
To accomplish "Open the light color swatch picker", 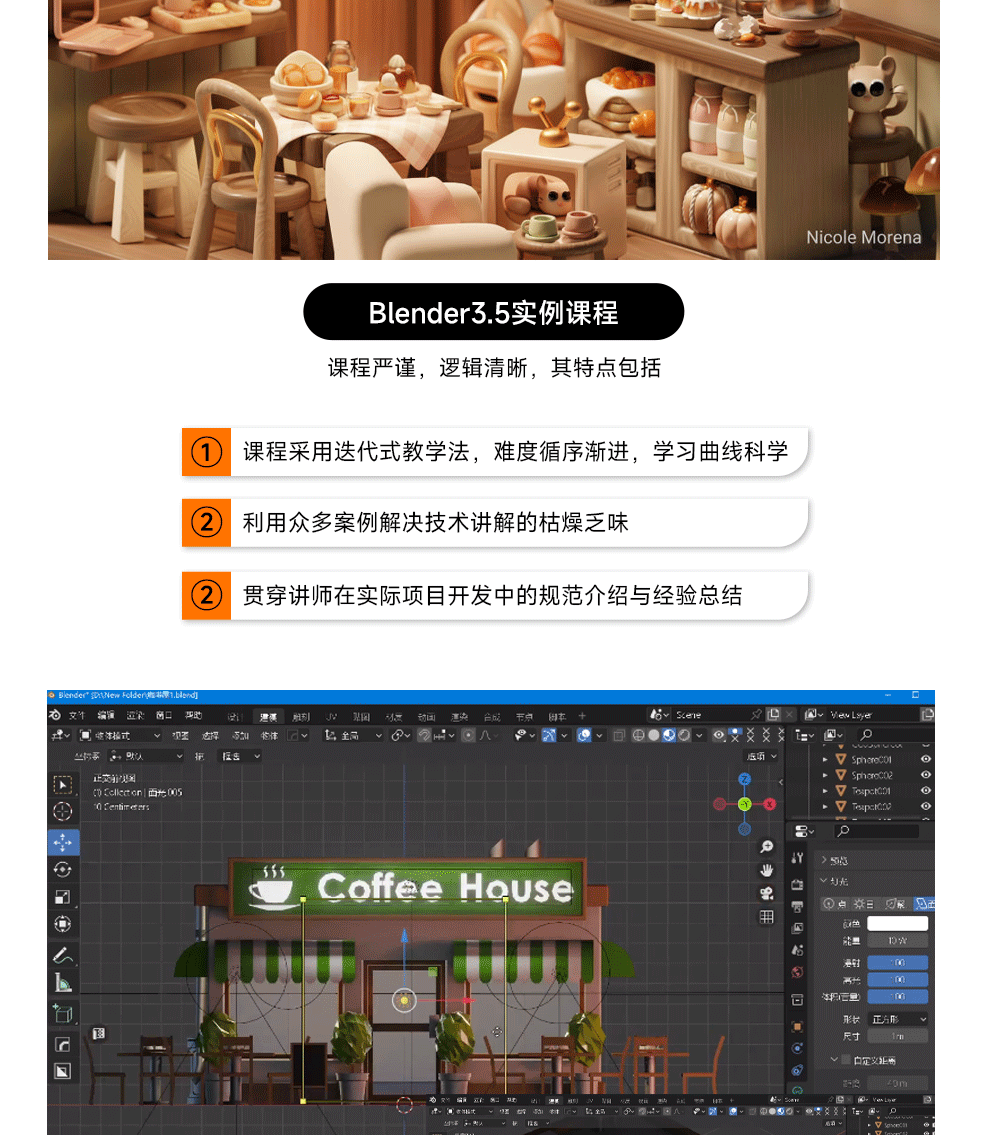I will pyautogui.click(x=897, y=923).
